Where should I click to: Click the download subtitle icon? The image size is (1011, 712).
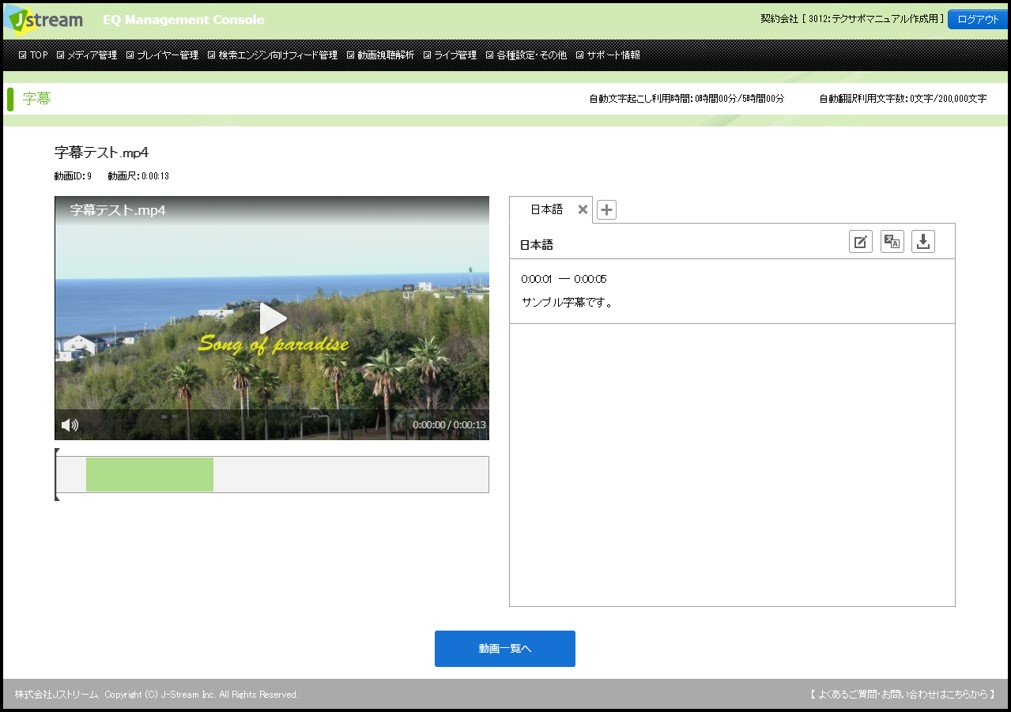[x=923, y=242]
